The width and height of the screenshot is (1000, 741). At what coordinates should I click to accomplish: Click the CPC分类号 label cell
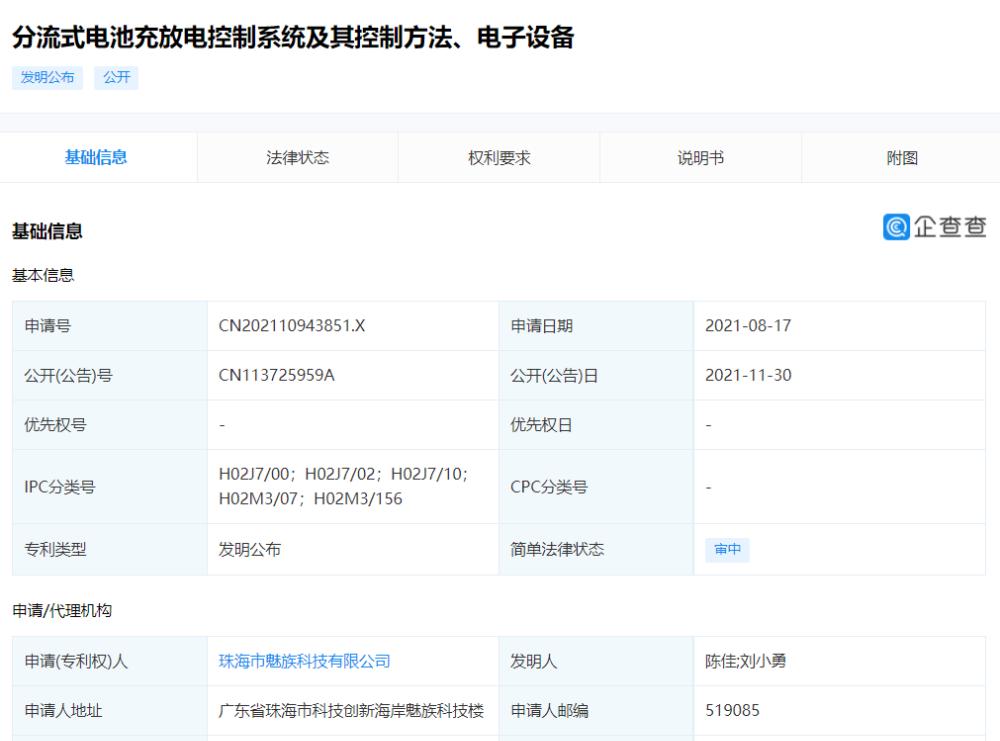pyautogui.click(x=596, y=487)
